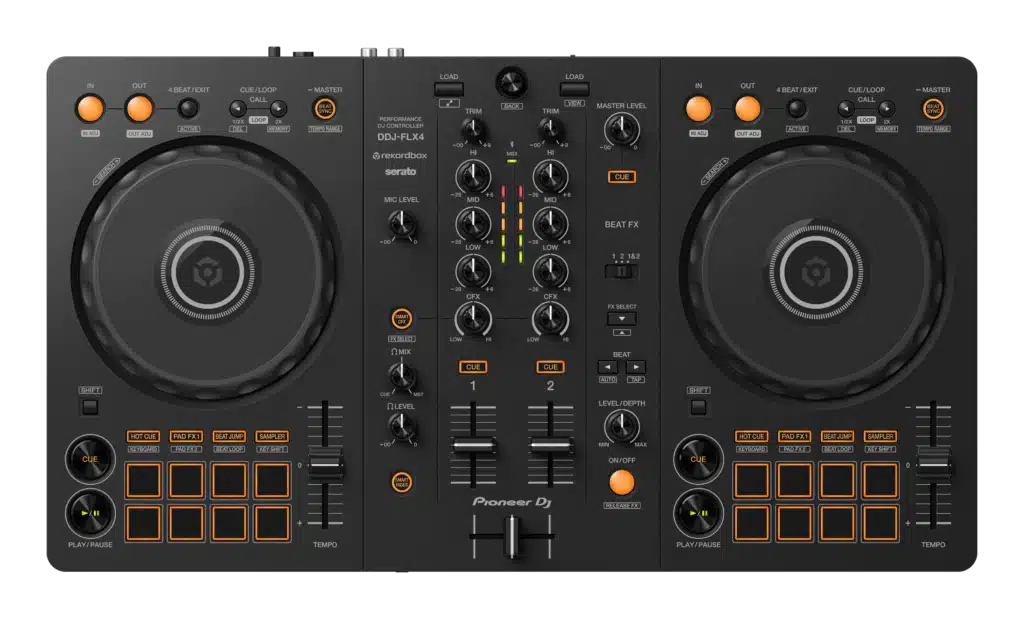Click left deck CUE/LOOP CALL back arrow
The image size is (1024, 619).
click(238, 108)
